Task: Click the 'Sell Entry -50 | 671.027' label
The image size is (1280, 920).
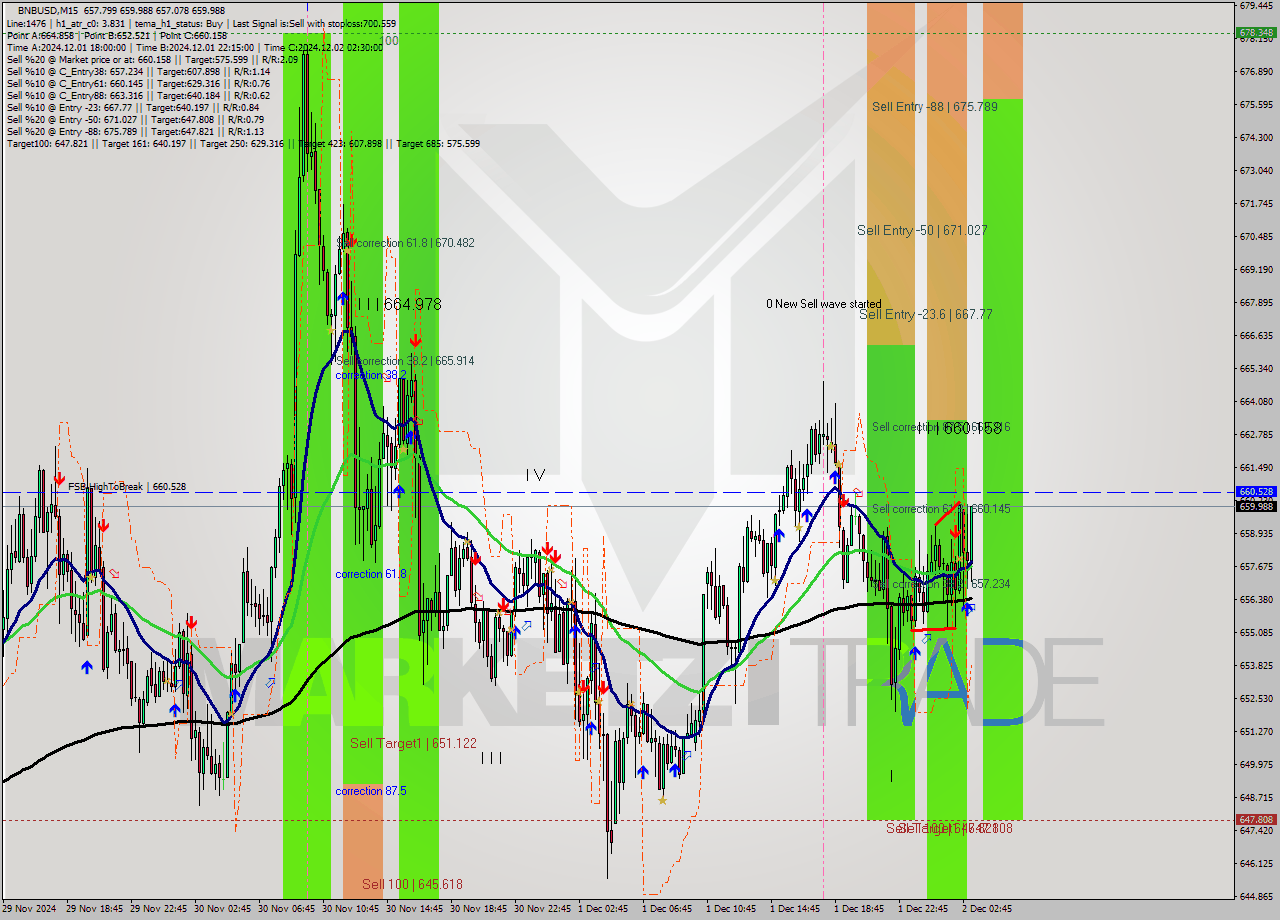Action: coord(922,230)
